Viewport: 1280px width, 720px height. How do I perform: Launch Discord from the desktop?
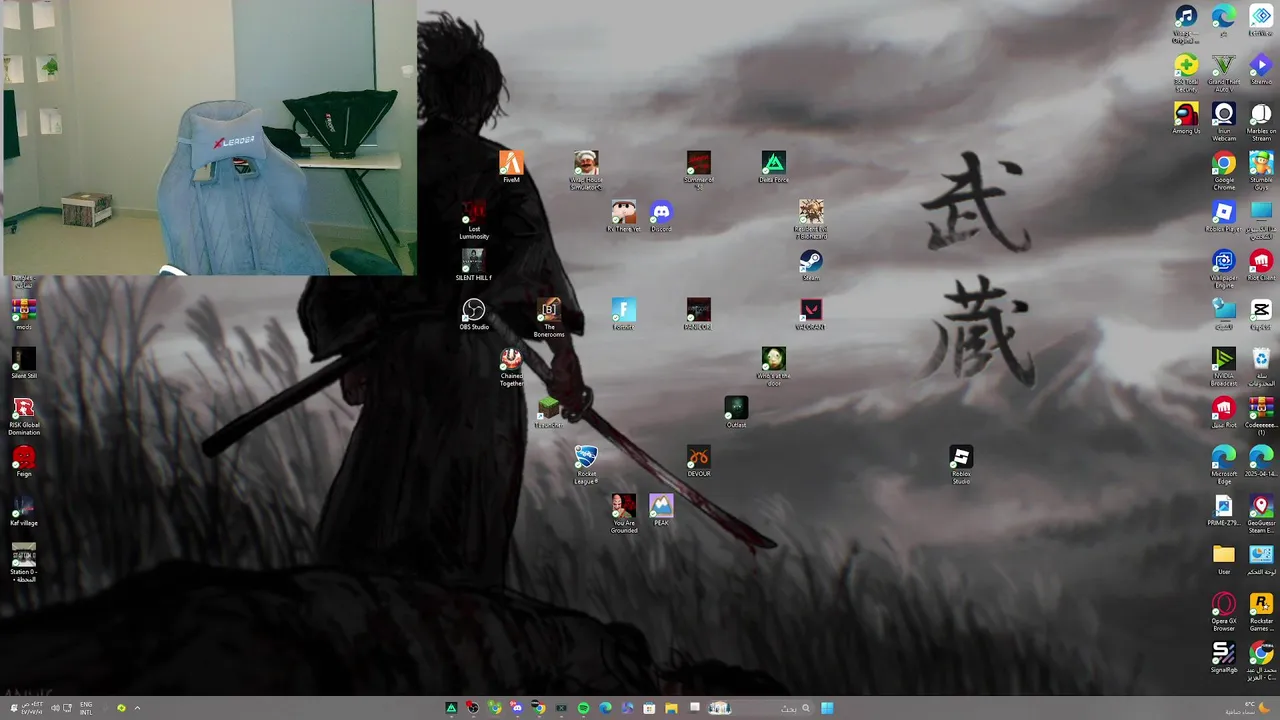661,216
